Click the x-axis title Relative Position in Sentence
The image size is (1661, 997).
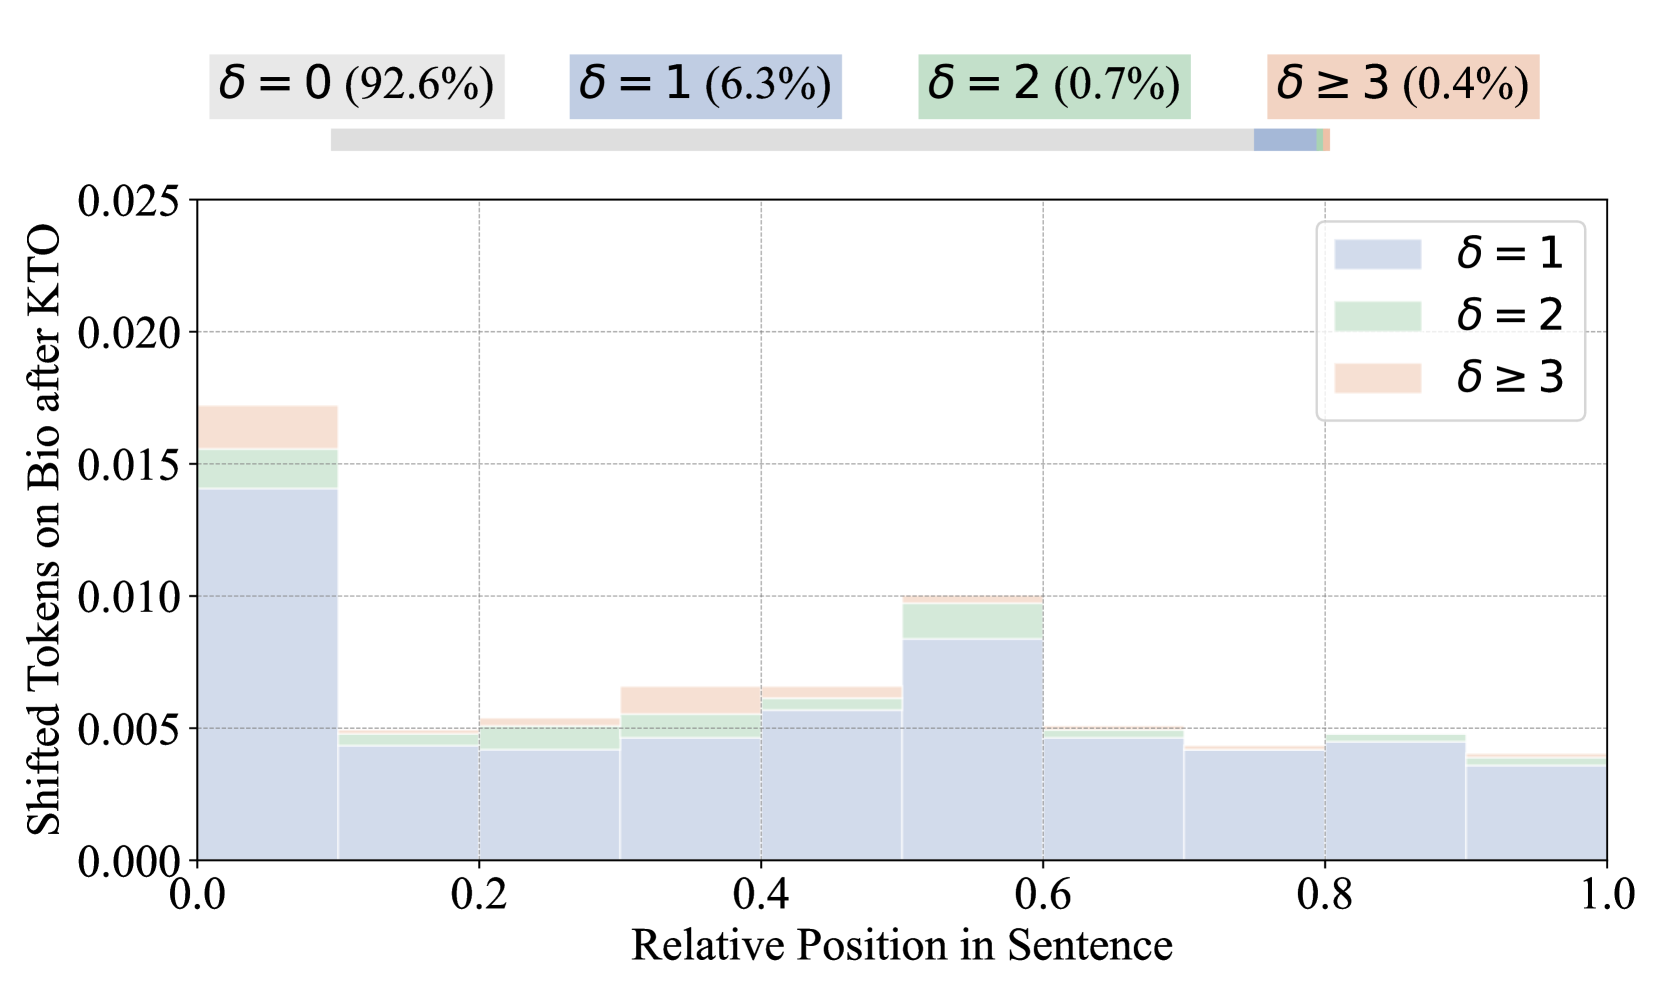tap(901, 946)
